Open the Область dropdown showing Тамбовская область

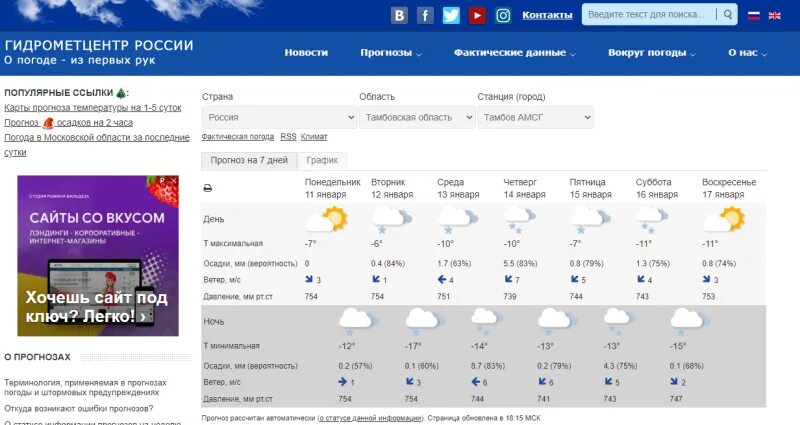[417, 117]
